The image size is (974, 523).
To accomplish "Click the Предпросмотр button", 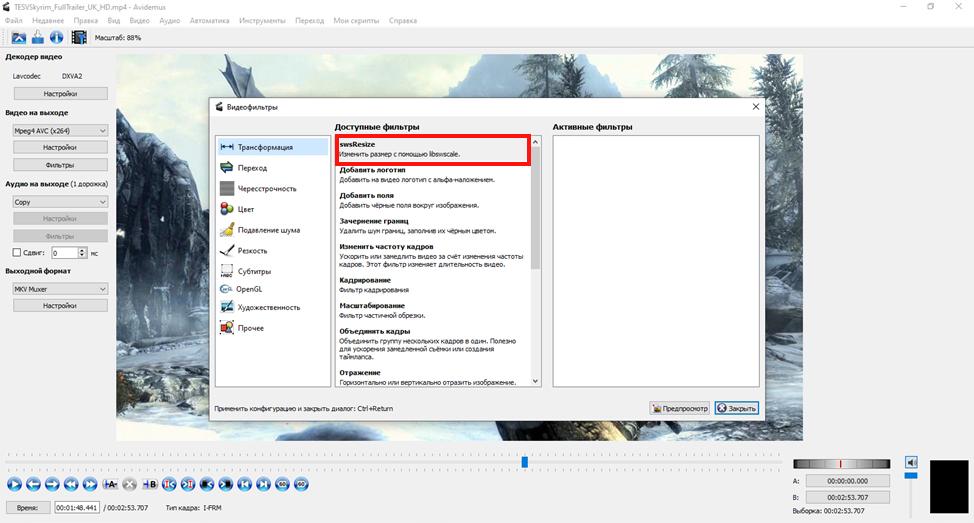I will pyautogui.click(x=680, y=408).
